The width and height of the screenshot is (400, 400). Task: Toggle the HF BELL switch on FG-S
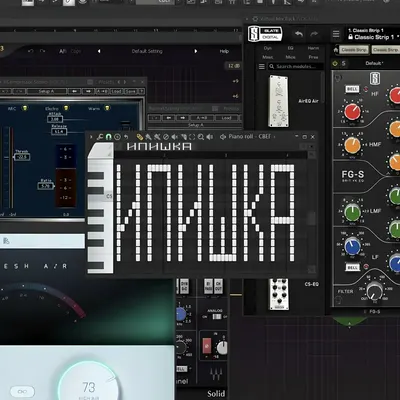(352, 89)
